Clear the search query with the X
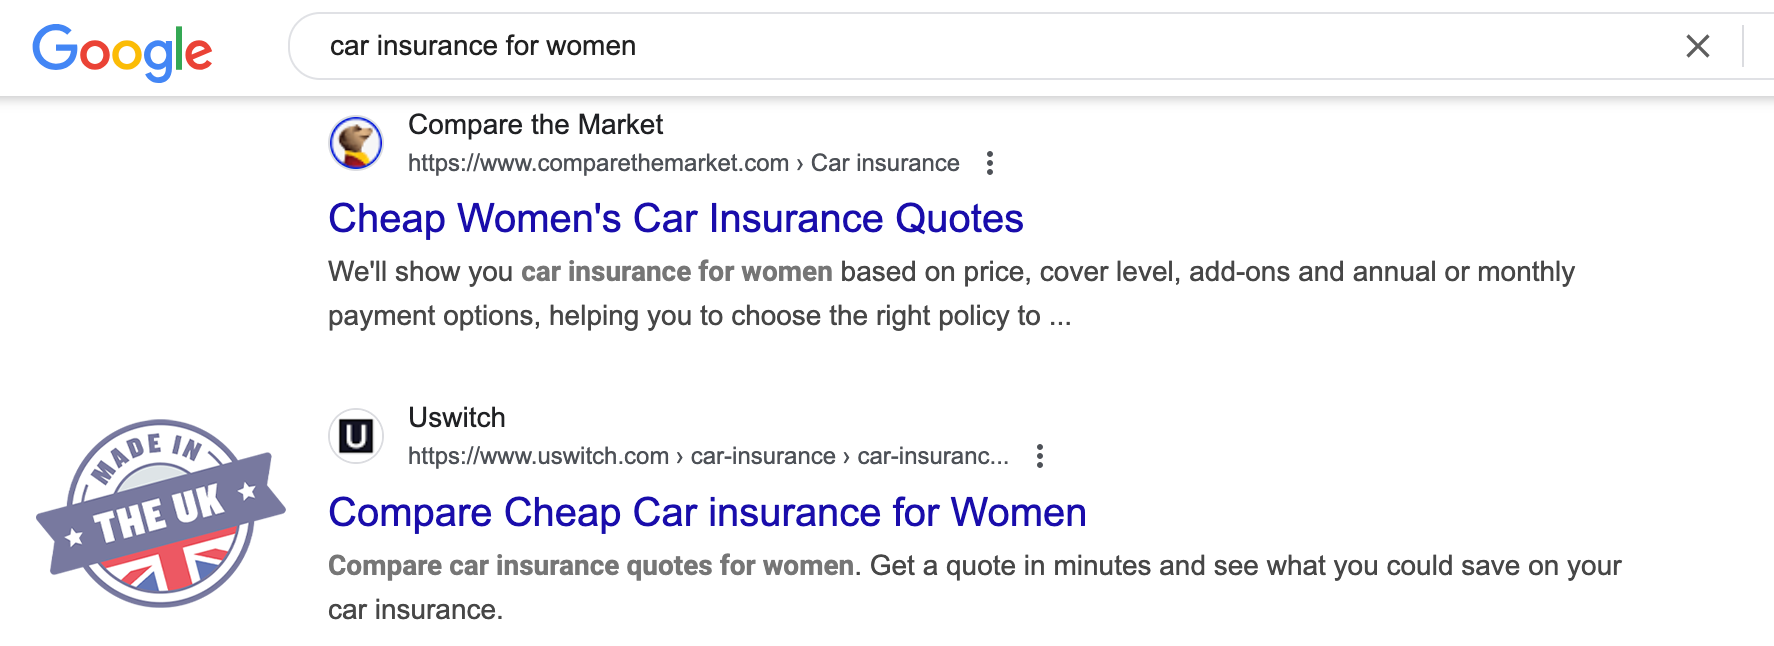Image resolution: width=1774 pixels, height=646 pixels. coord(1697,46)
